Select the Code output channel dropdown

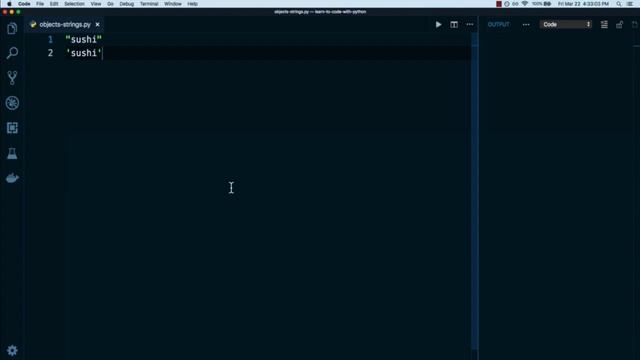tap(566, 24)
